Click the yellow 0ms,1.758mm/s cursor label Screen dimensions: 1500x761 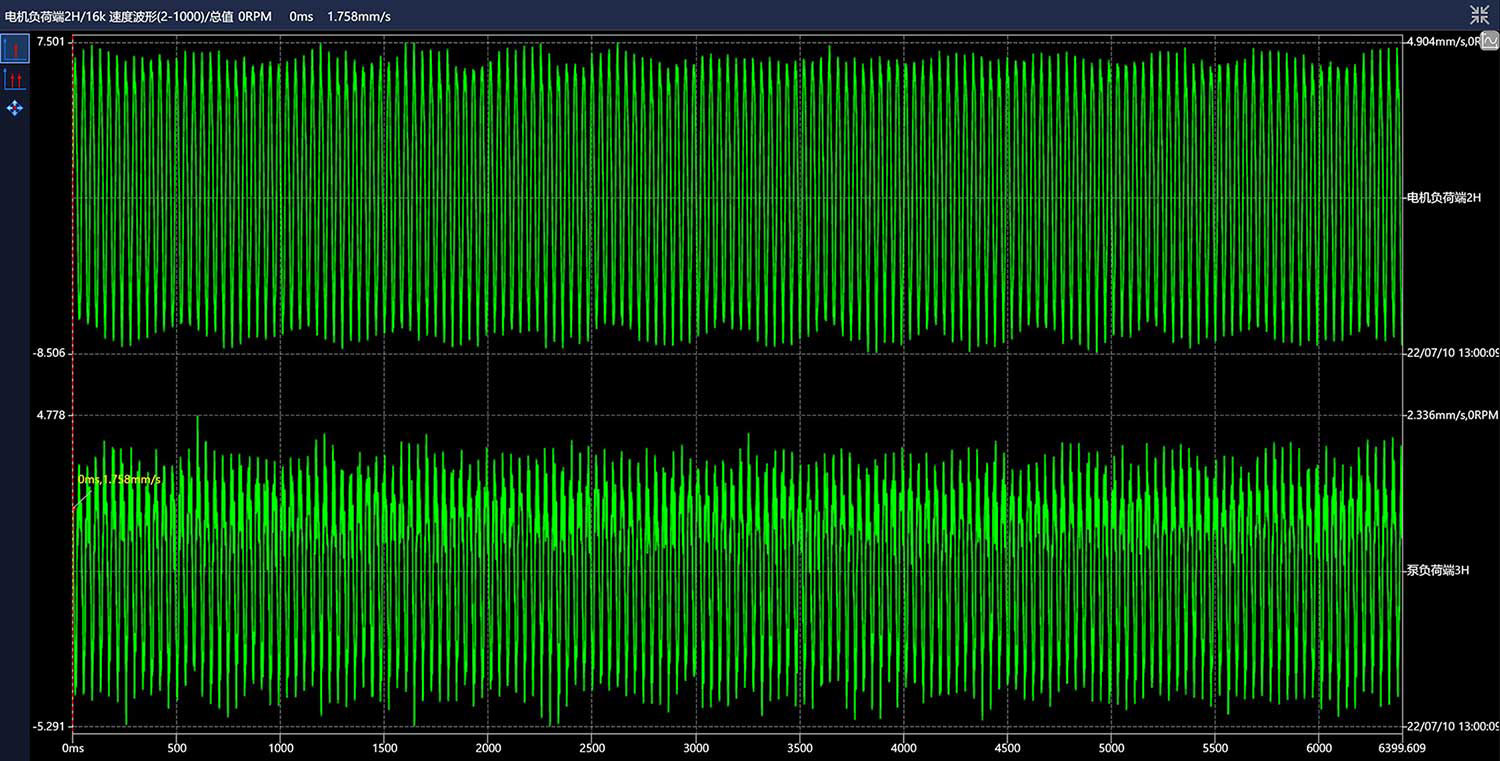coord(119,480)
